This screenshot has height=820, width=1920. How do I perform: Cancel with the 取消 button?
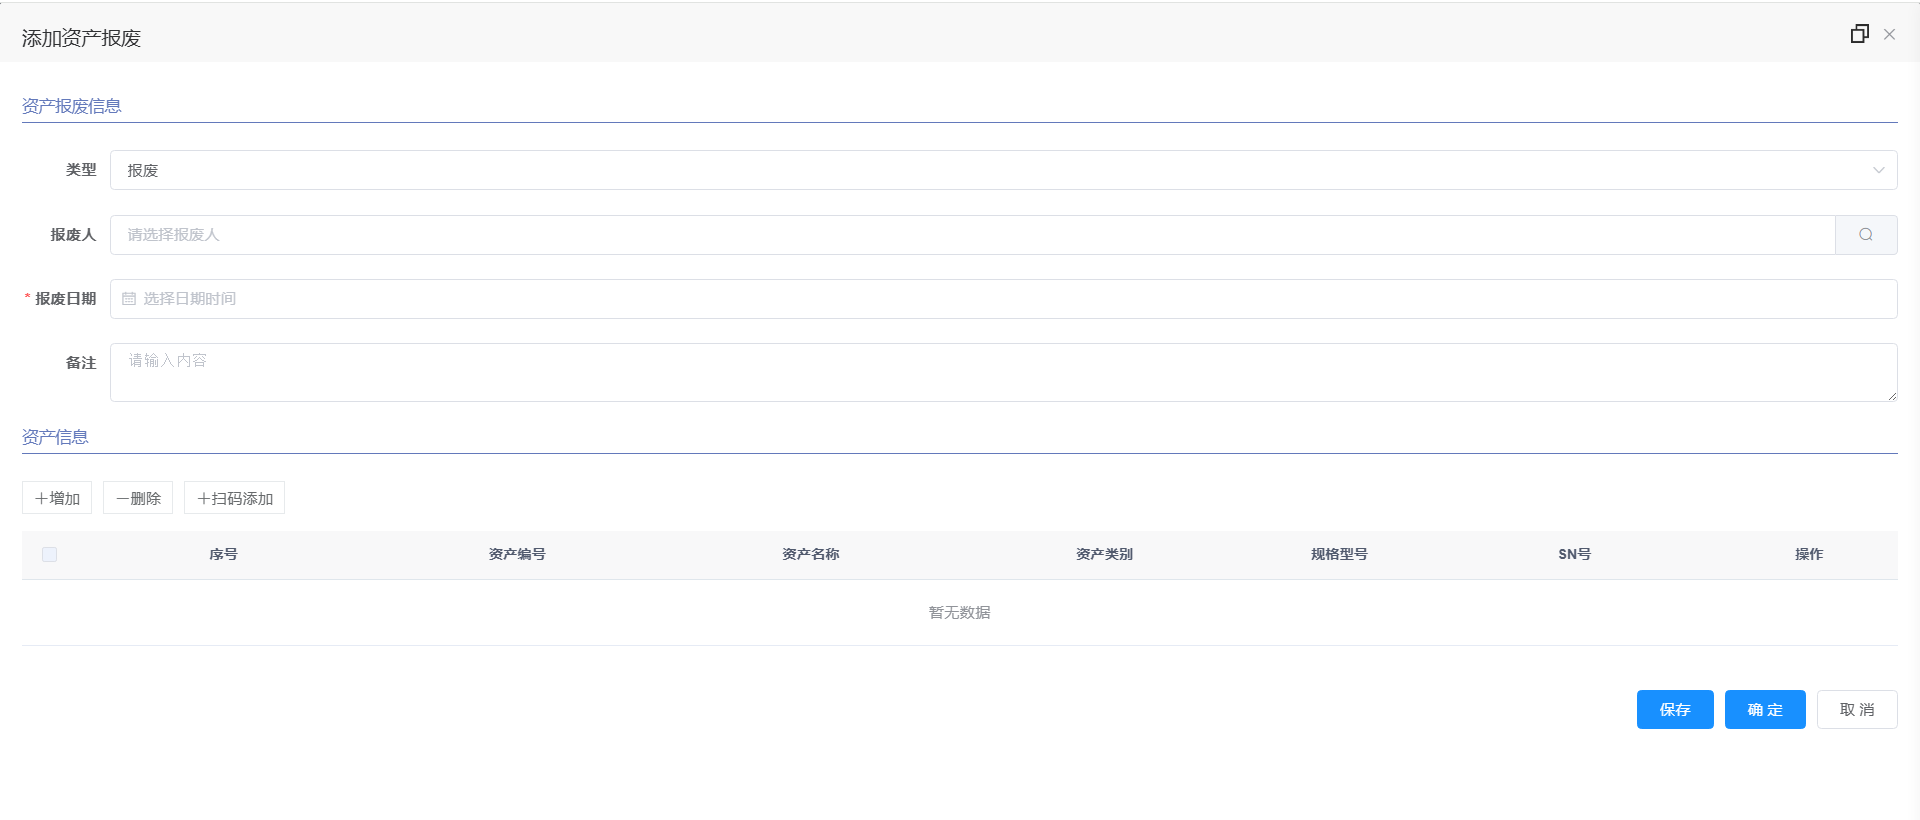click(1857, 710)
